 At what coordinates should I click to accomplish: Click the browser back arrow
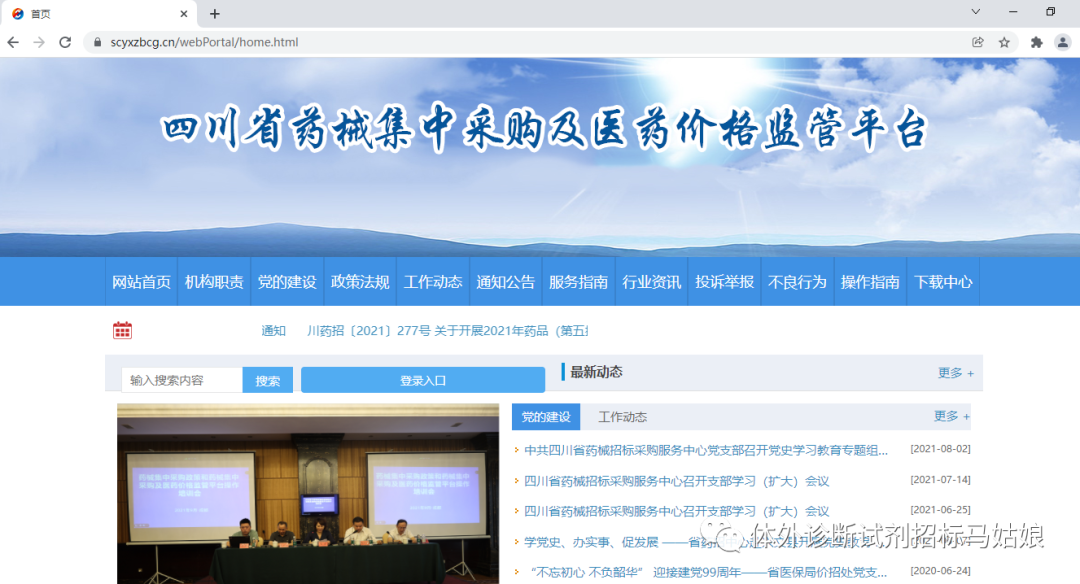point(13,42)
